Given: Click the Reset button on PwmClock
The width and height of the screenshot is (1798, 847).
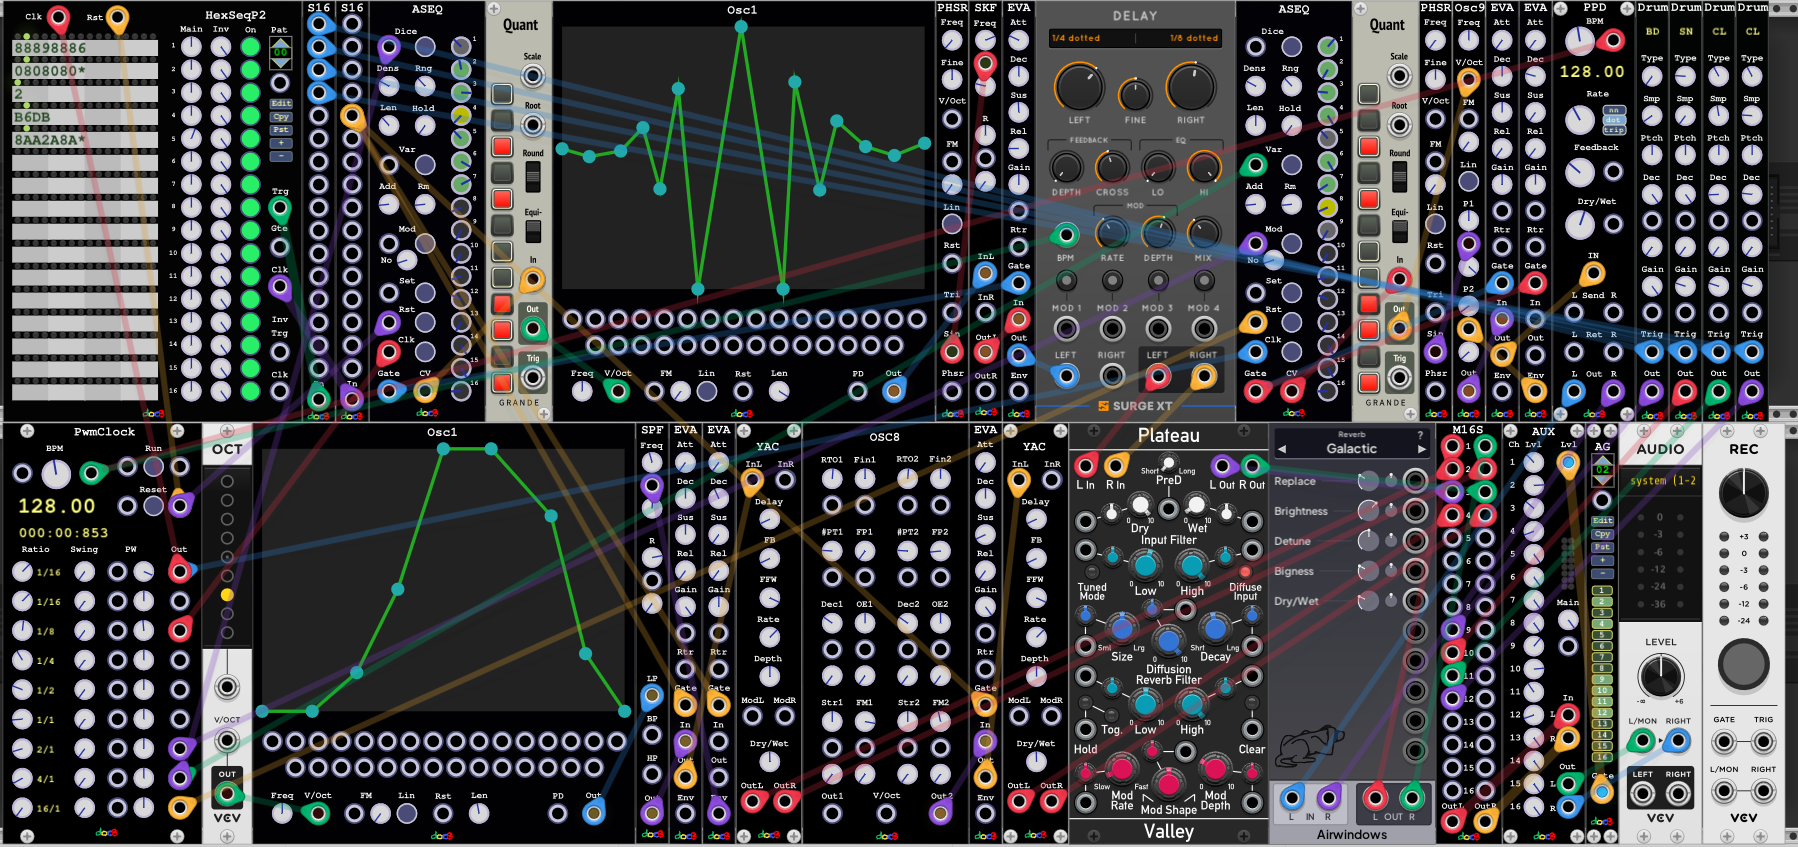Looking at the screenshot, I should click(153, 506).
